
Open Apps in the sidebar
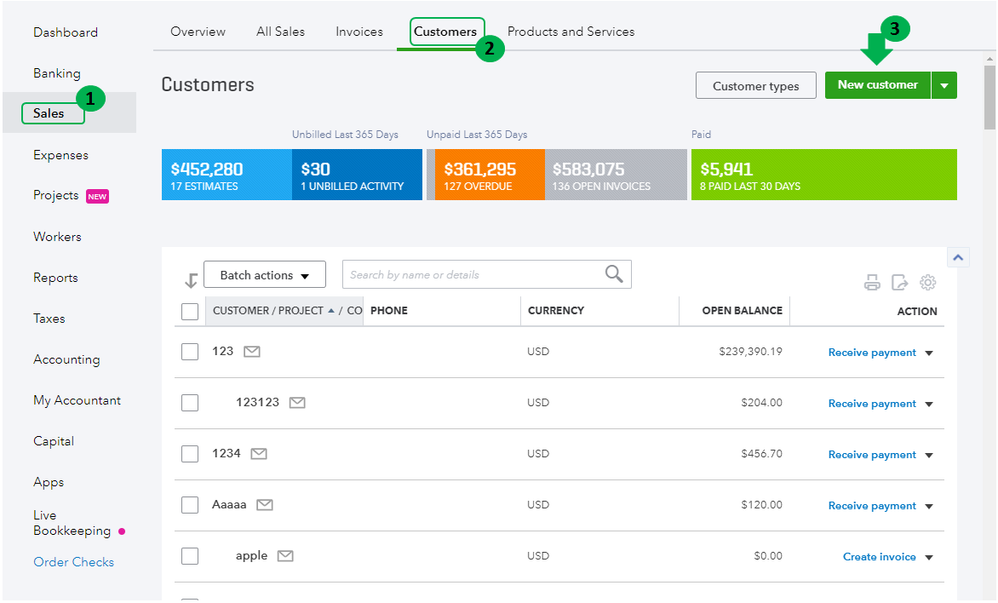tap(48, 482)
